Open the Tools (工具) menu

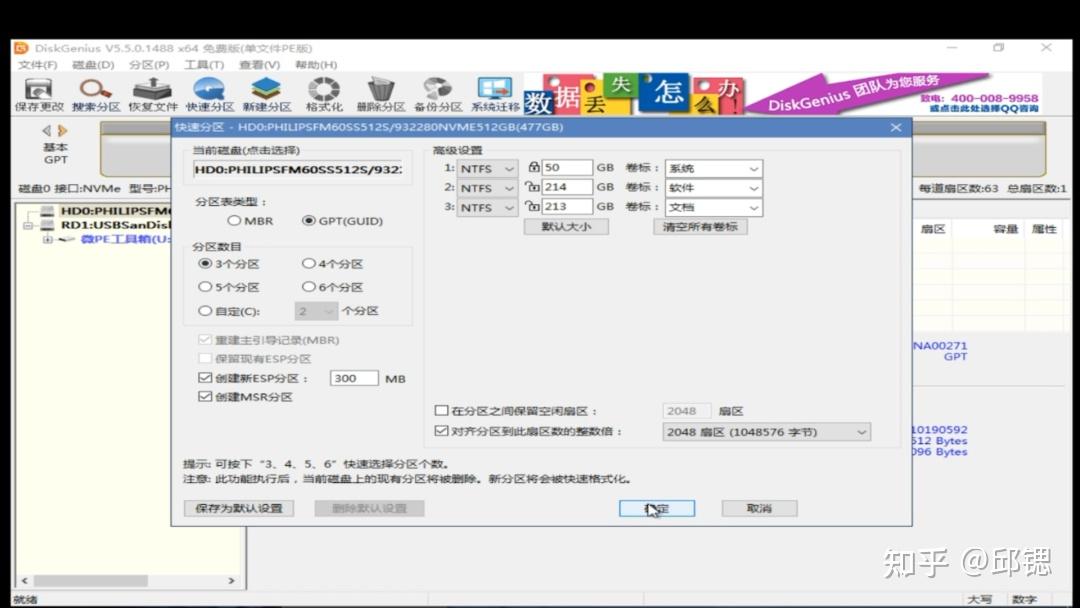tap(204, 65)
